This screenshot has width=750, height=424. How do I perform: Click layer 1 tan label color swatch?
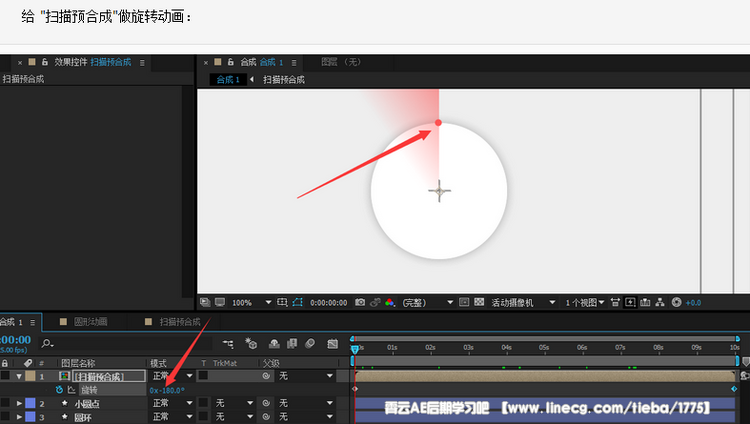(30, 376)
